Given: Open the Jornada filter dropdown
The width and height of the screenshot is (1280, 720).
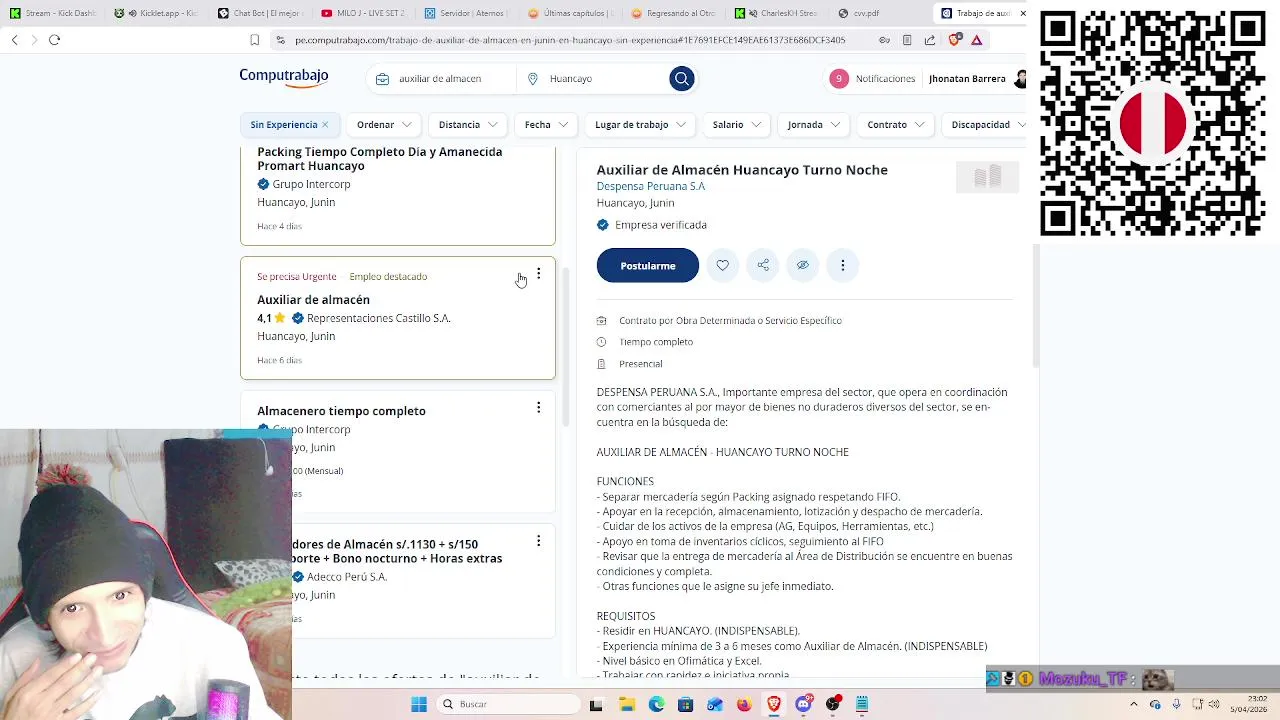Looking at the screenshot, I should coord(814,125).
